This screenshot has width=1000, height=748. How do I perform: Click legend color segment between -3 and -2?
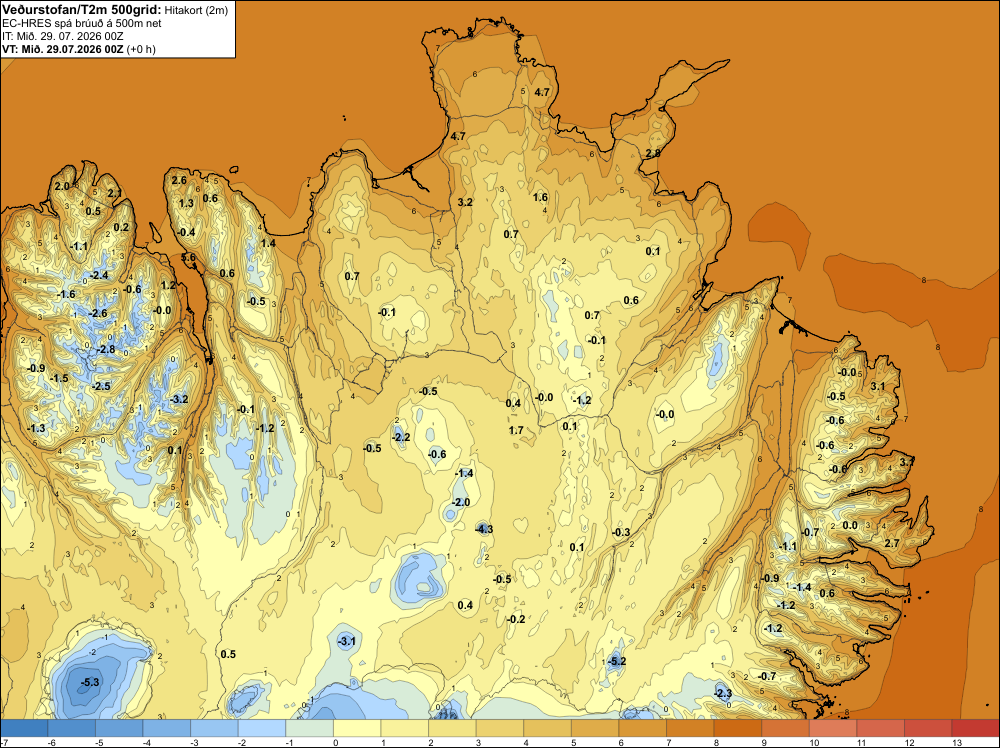(214, 728)
